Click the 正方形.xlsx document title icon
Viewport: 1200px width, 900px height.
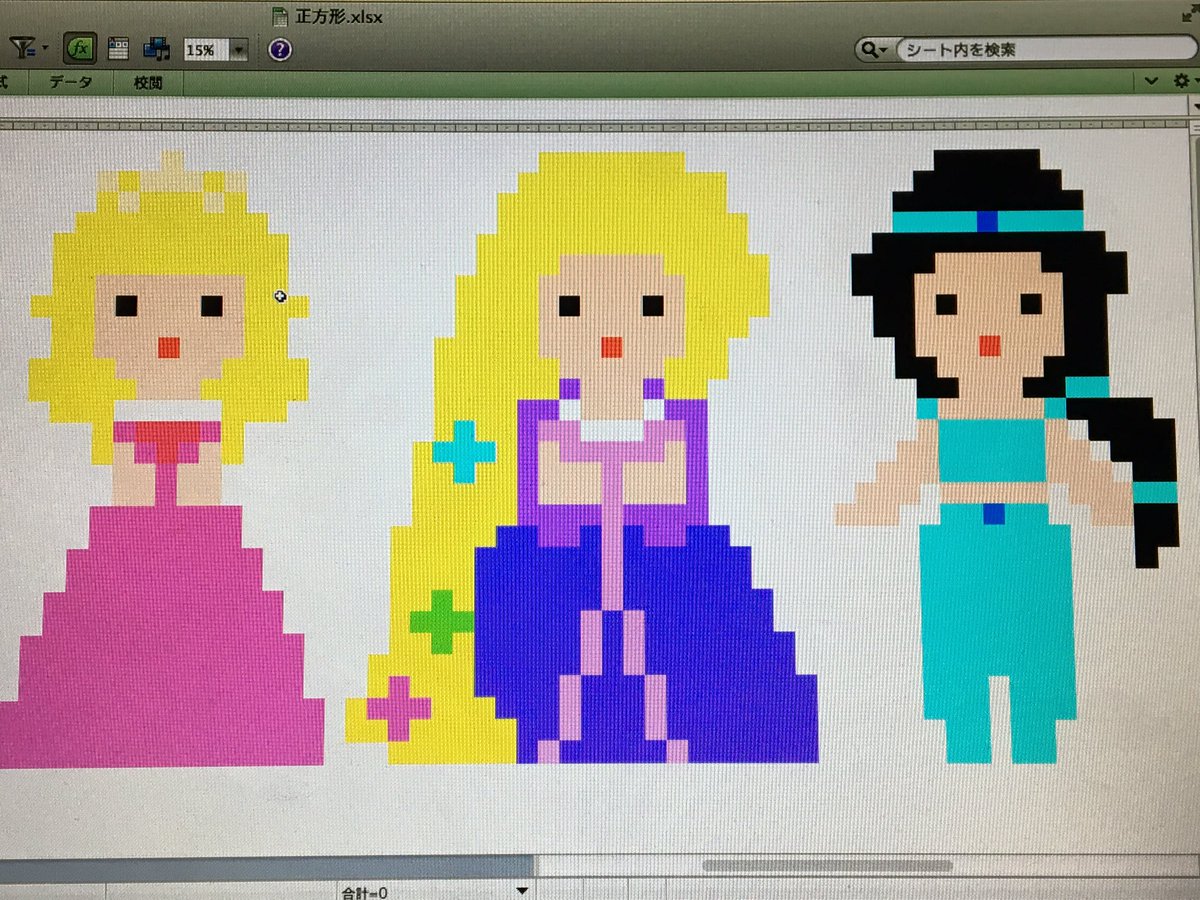point(280,15)
